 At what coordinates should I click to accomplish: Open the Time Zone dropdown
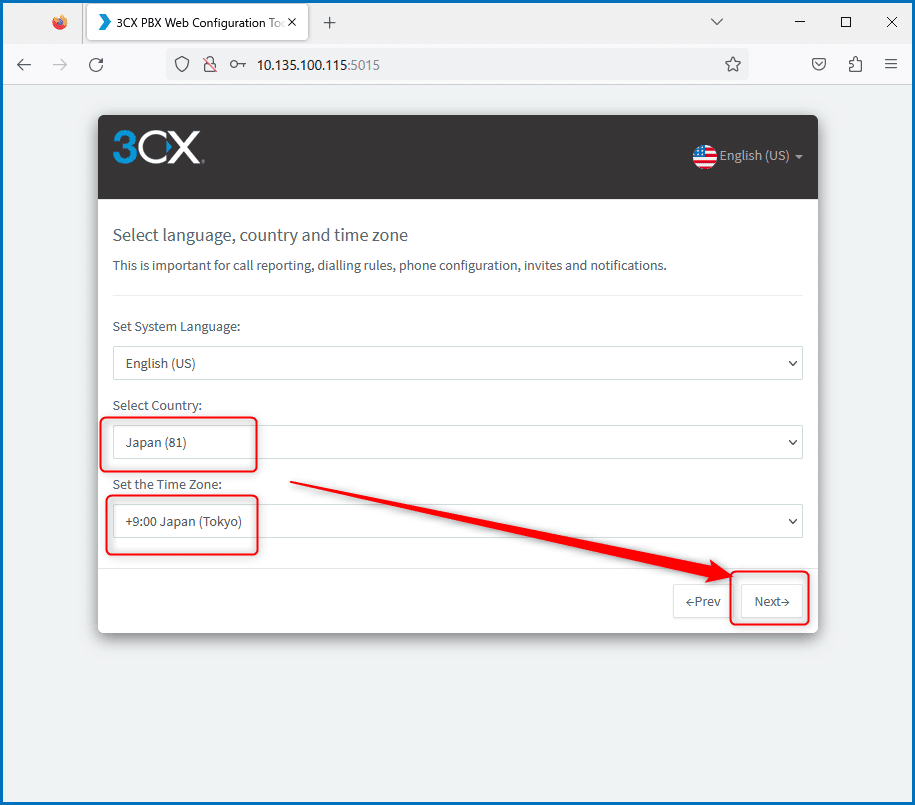[x=458, y=521]
